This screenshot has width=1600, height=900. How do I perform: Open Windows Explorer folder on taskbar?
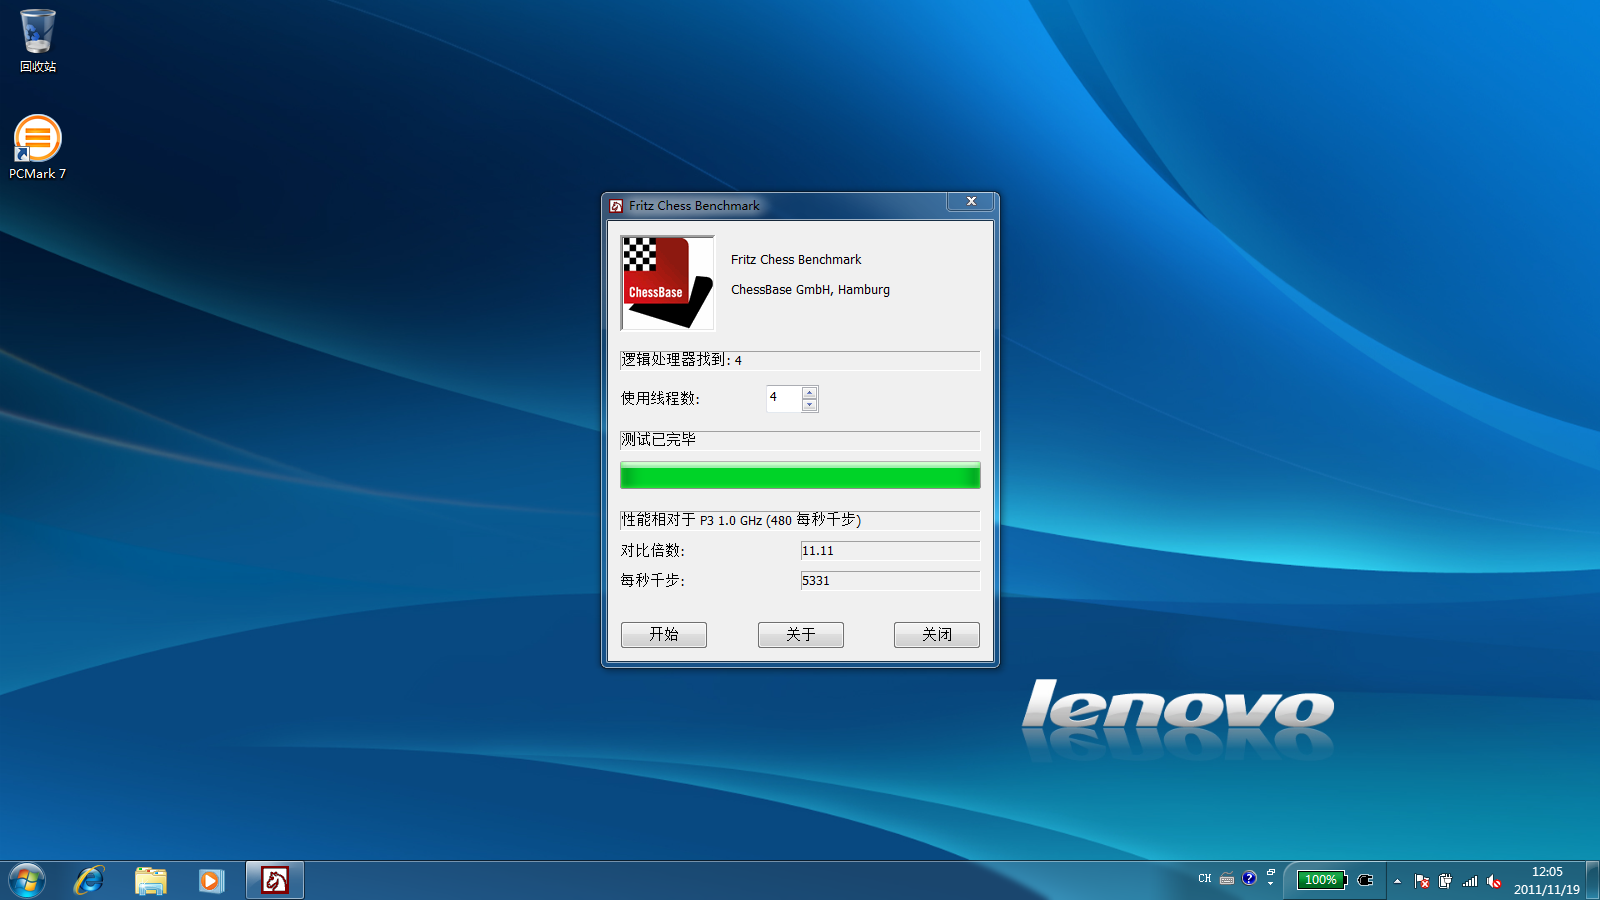(151, 881)
